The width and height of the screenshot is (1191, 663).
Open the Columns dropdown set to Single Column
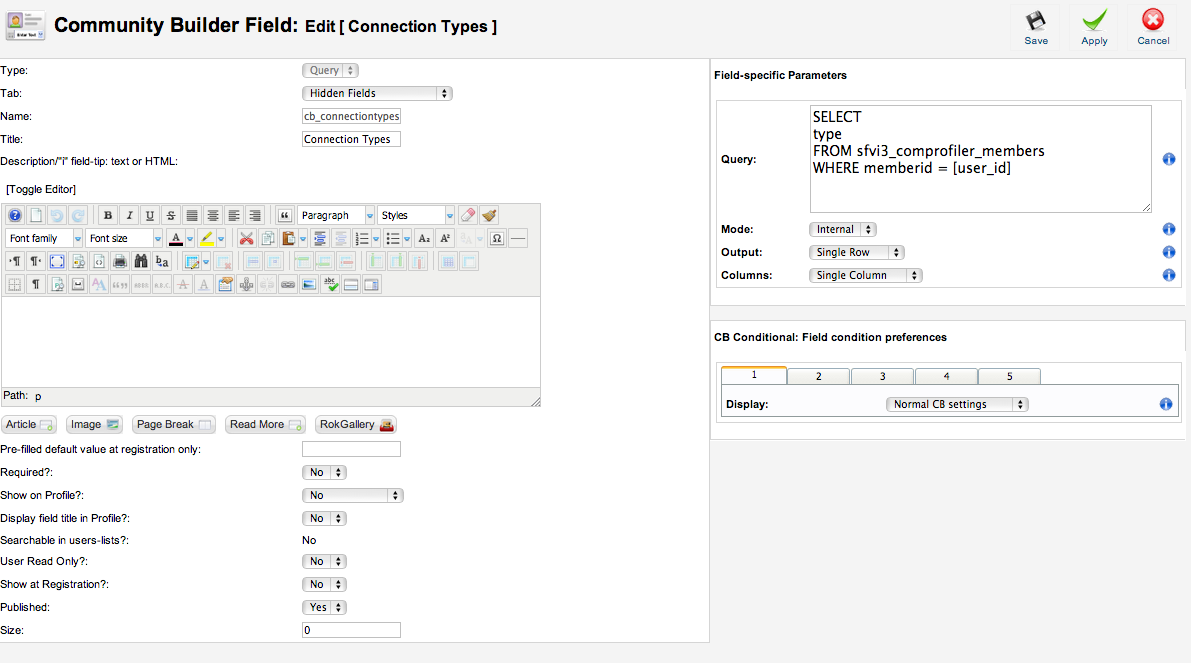[866, 275]
